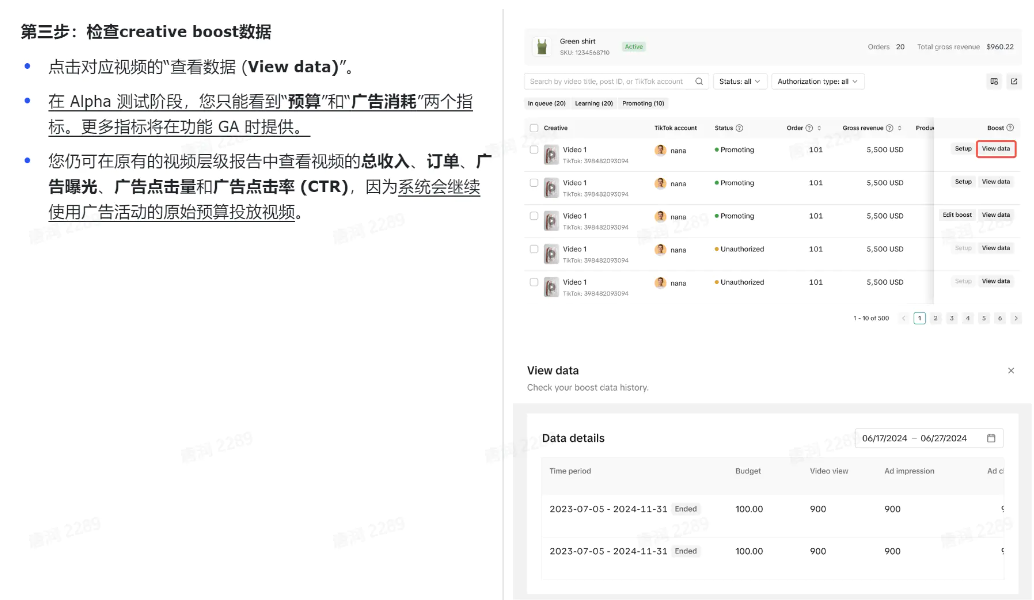Click the Budget column header
The image size is (1034, 600).
[748, 471]
